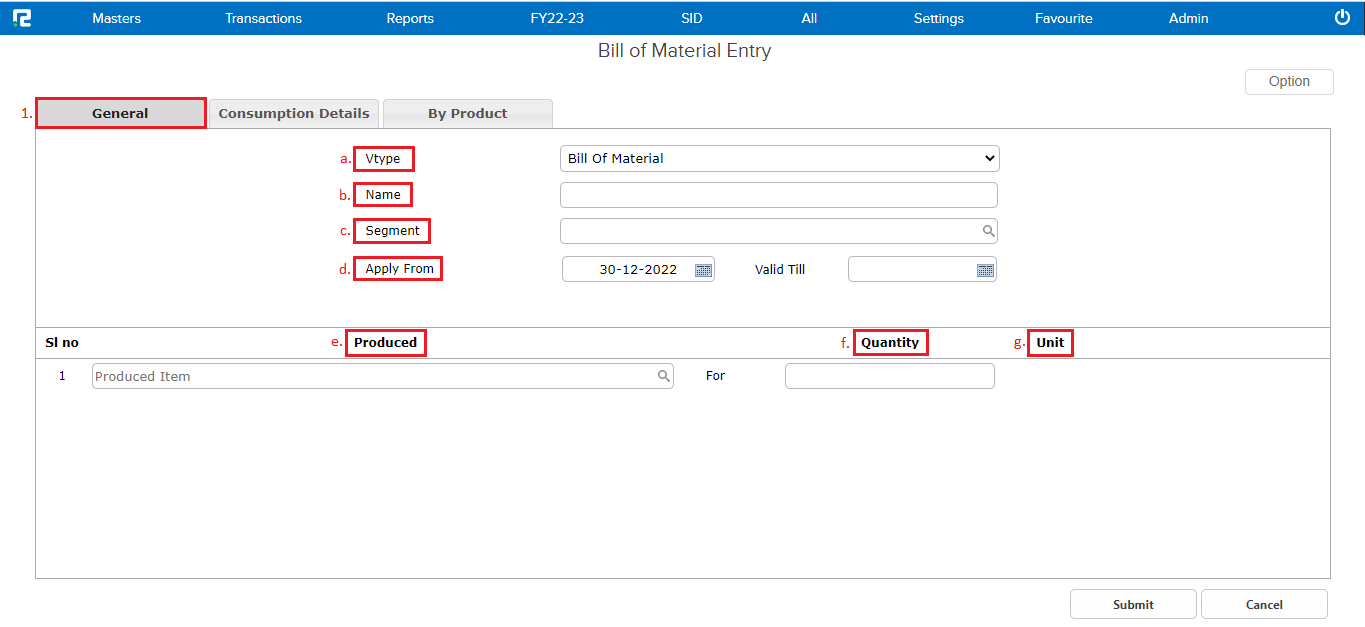The image size is (1365, 627).
Task: Click the power logout icon
Action: coord(1342,18)
